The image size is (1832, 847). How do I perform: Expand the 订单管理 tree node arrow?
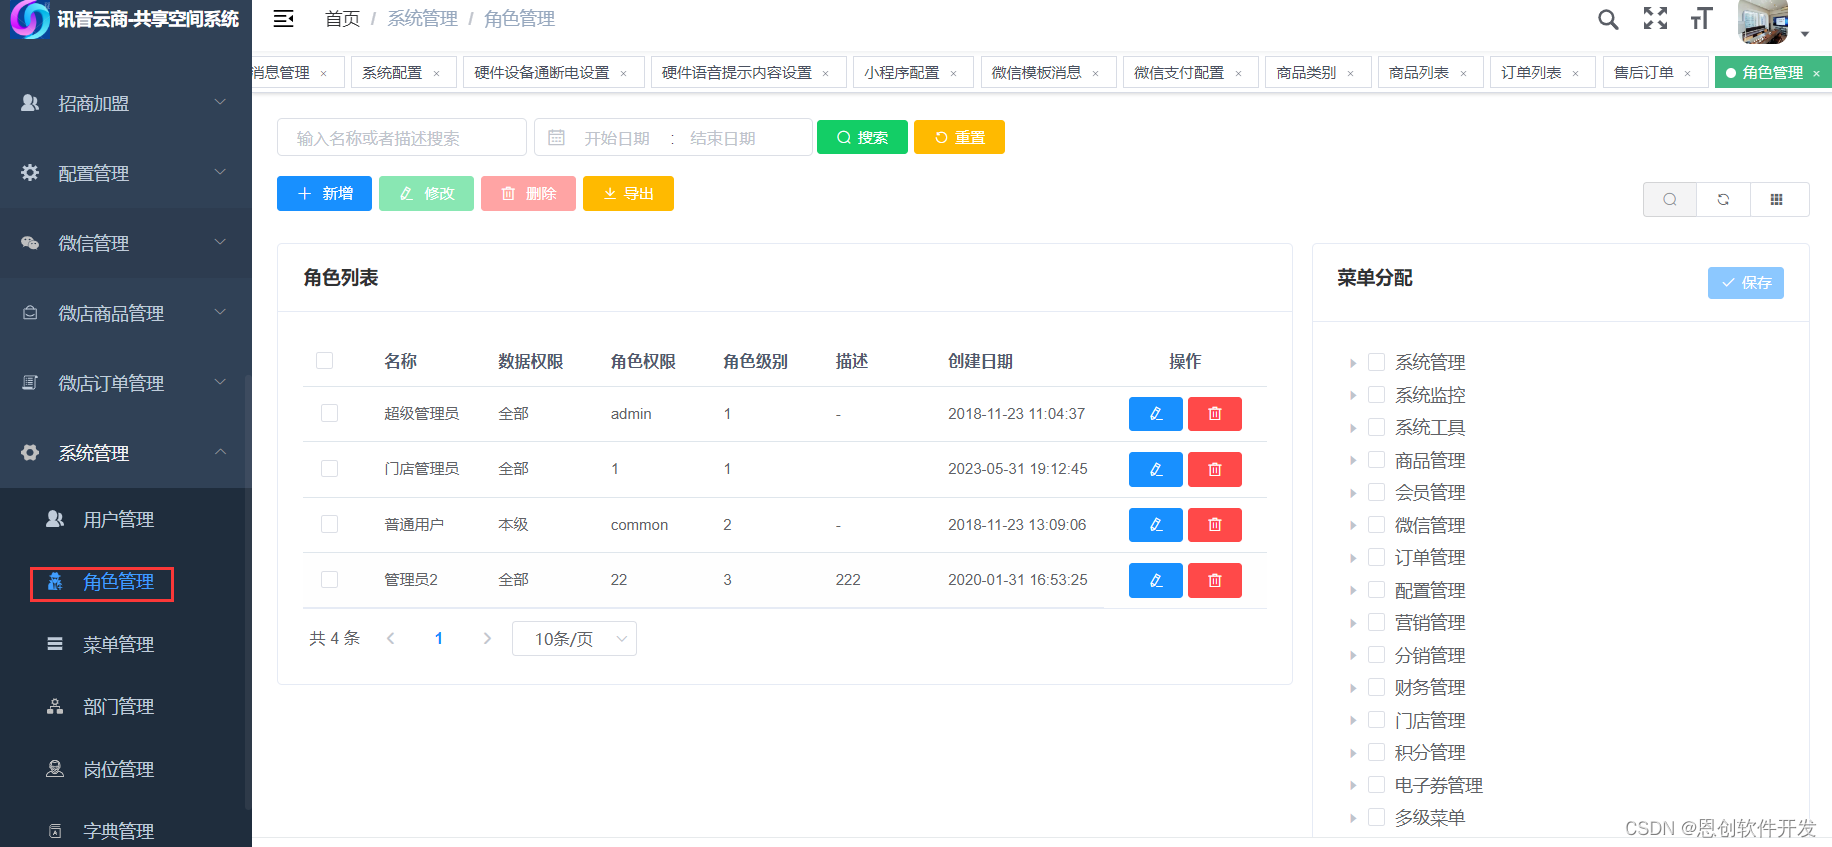point(1353,558)
